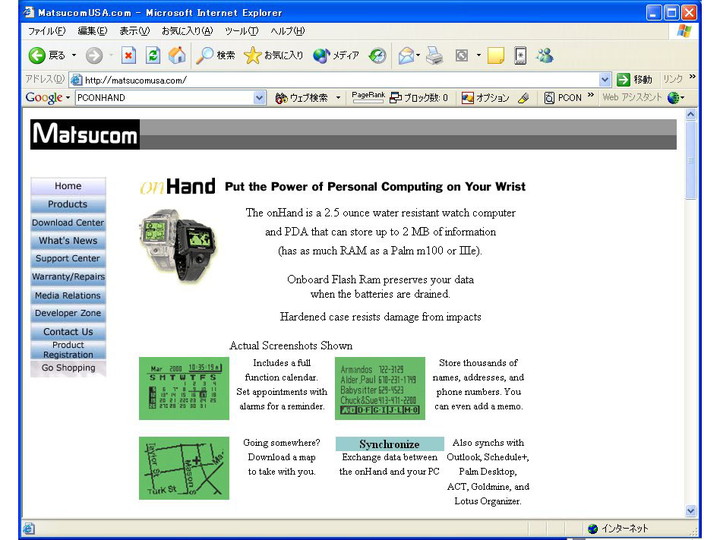Click the street map screenshot thumbnail
The width and height of the screenshot is (720, 540).
[x=184, y=468]
